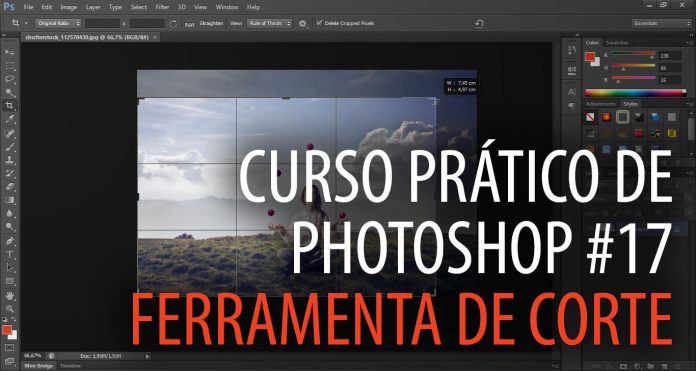Select the Gradient tool
The image size is (696, 371).
[9, 200]
